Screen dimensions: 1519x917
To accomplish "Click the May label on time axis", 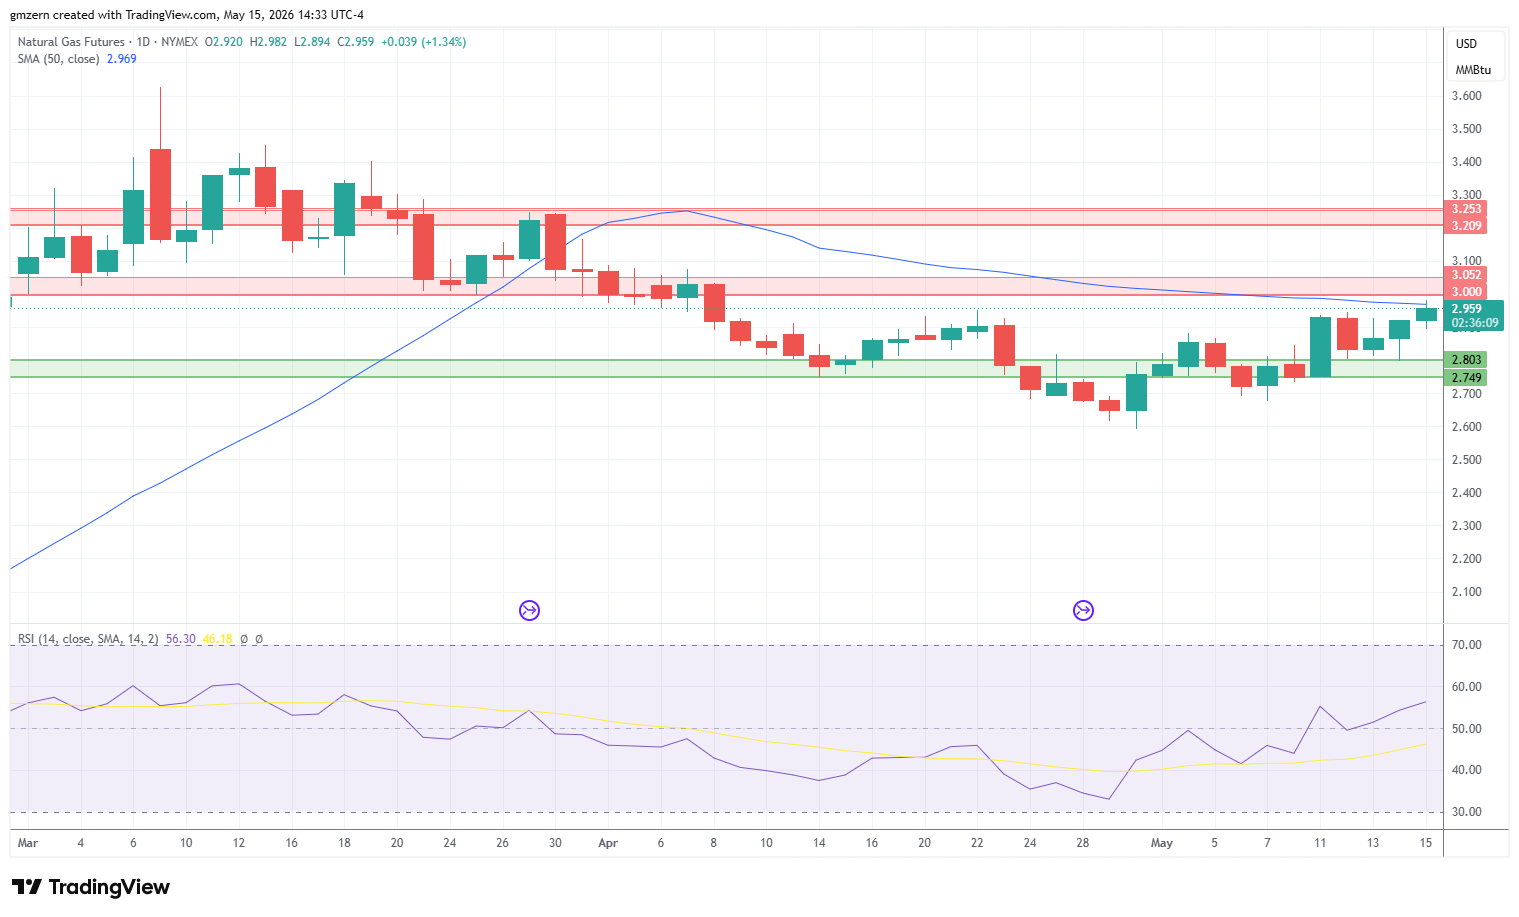I will (x=1162, y=843).
